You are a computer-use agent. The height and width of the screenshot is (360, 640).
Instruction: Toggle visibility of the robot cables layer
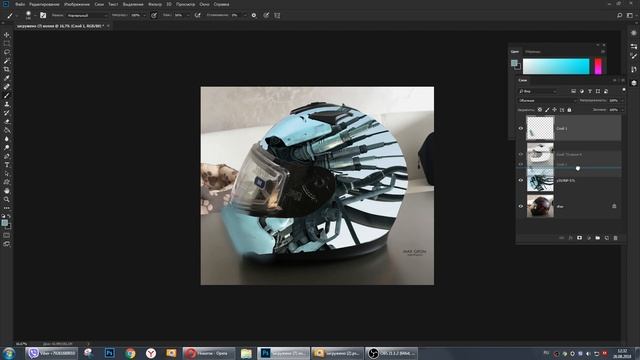521,180
